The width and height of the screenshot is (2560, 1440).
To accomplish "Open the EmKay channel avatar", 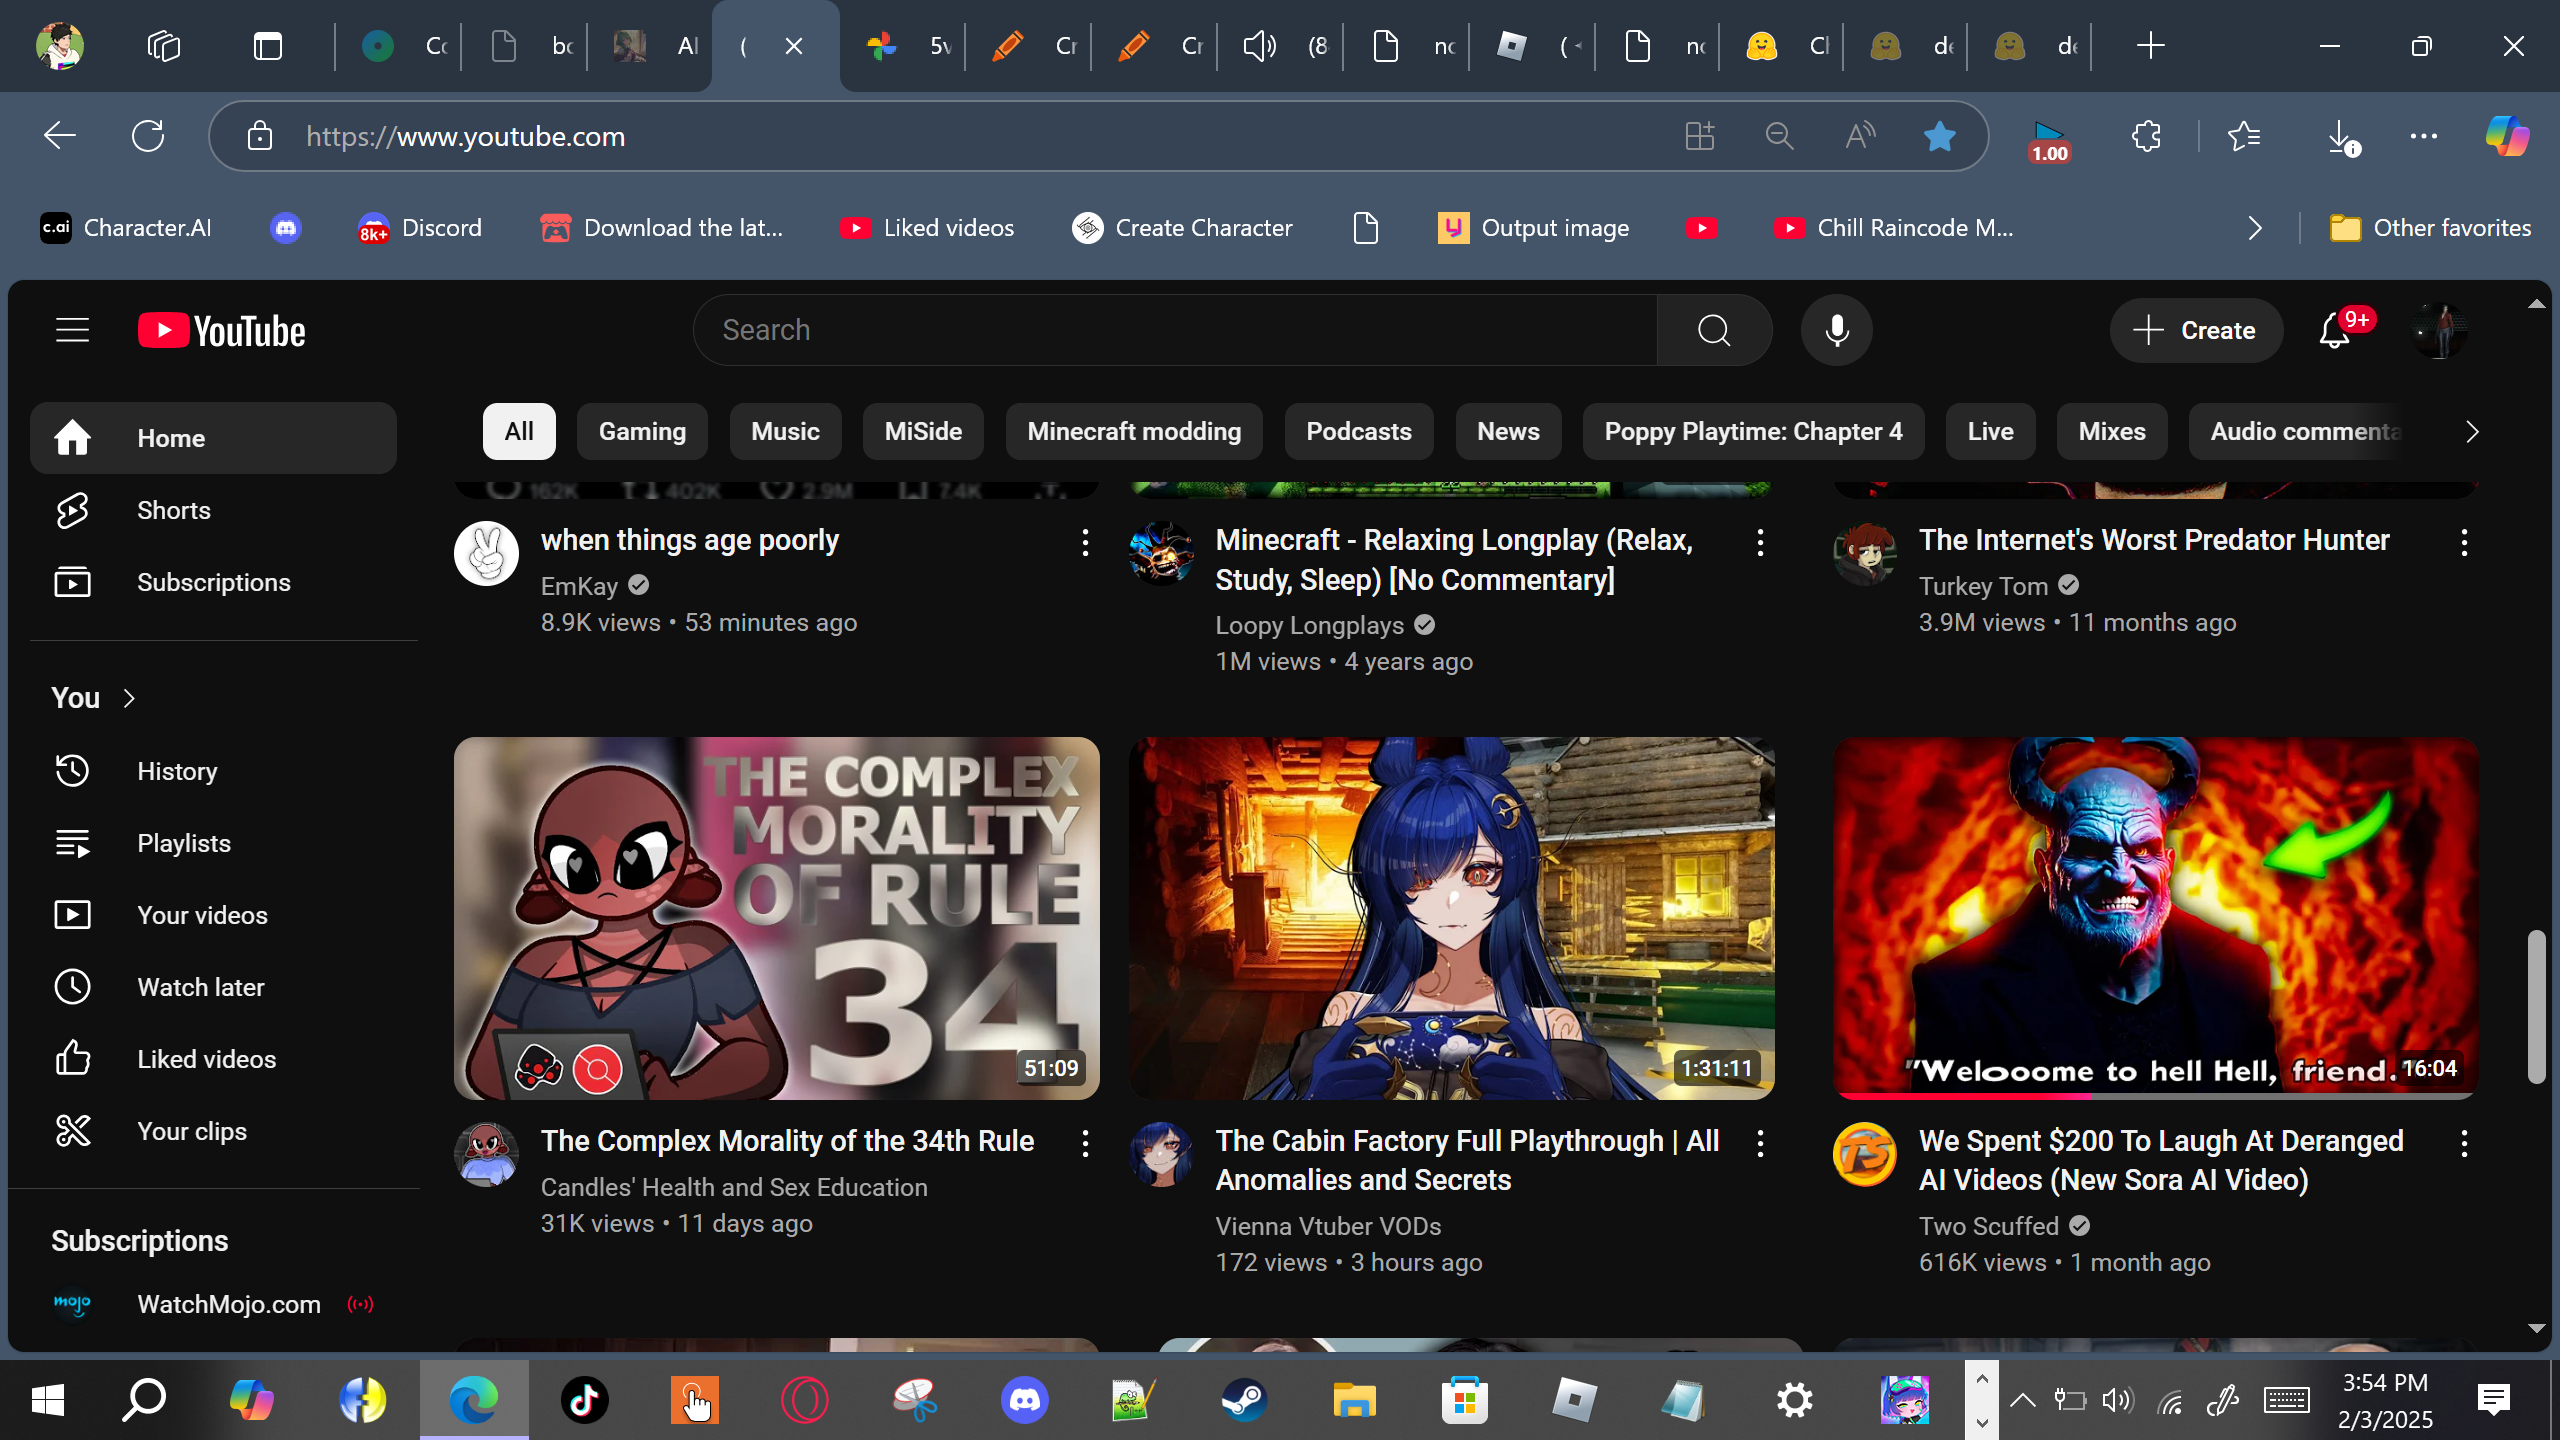I will point(486,553).
